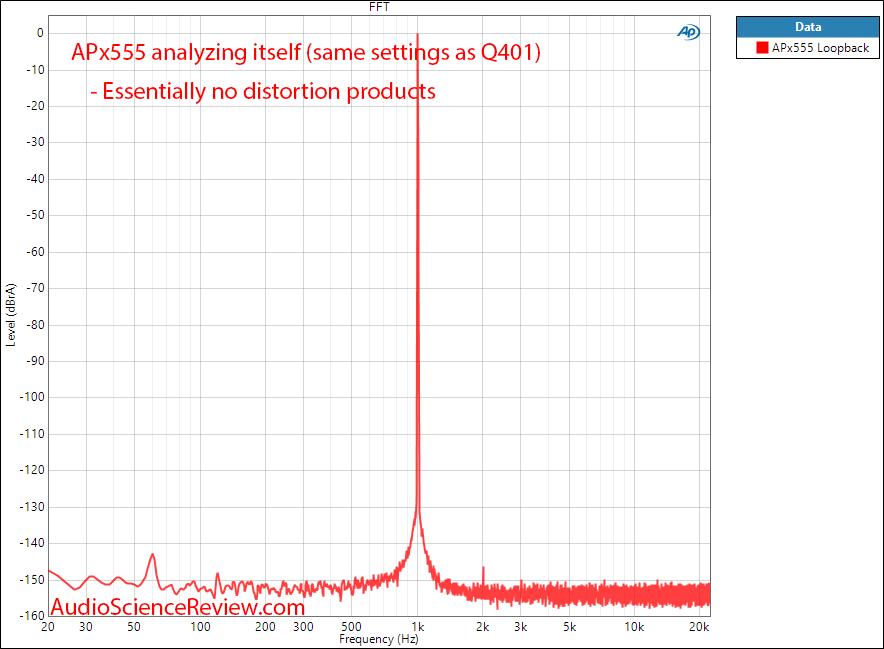Click the 0 level axis tick label
This screenshot has width=884, height=649.
pyautogui.click(x=40, y=33)
